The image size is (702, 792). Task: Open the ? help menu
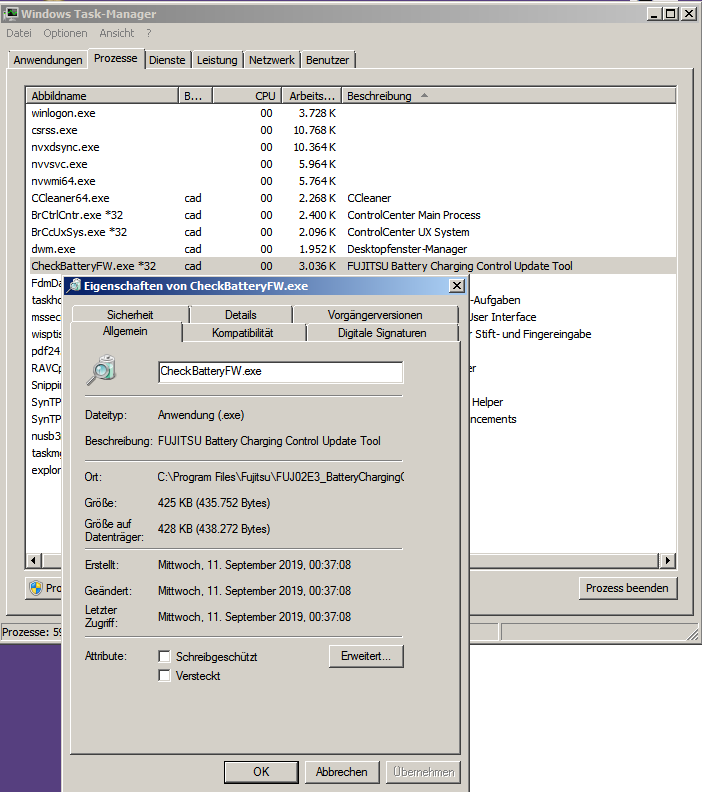(148, 33)
